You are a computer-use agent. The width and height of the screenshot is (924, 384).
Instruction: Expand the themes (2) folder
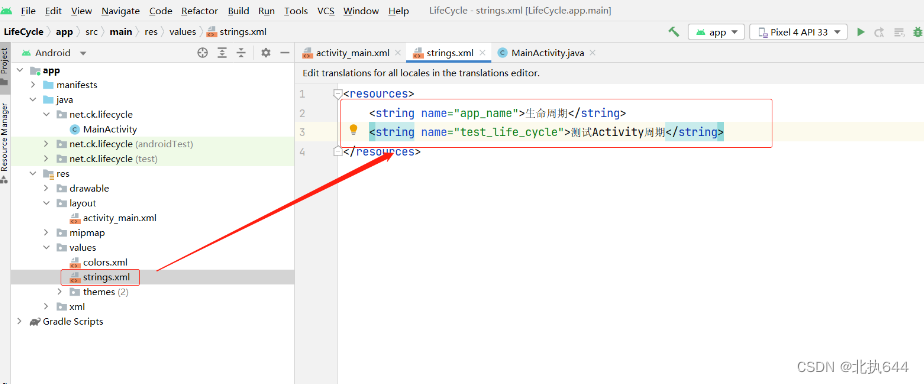(x=59, y=292)
